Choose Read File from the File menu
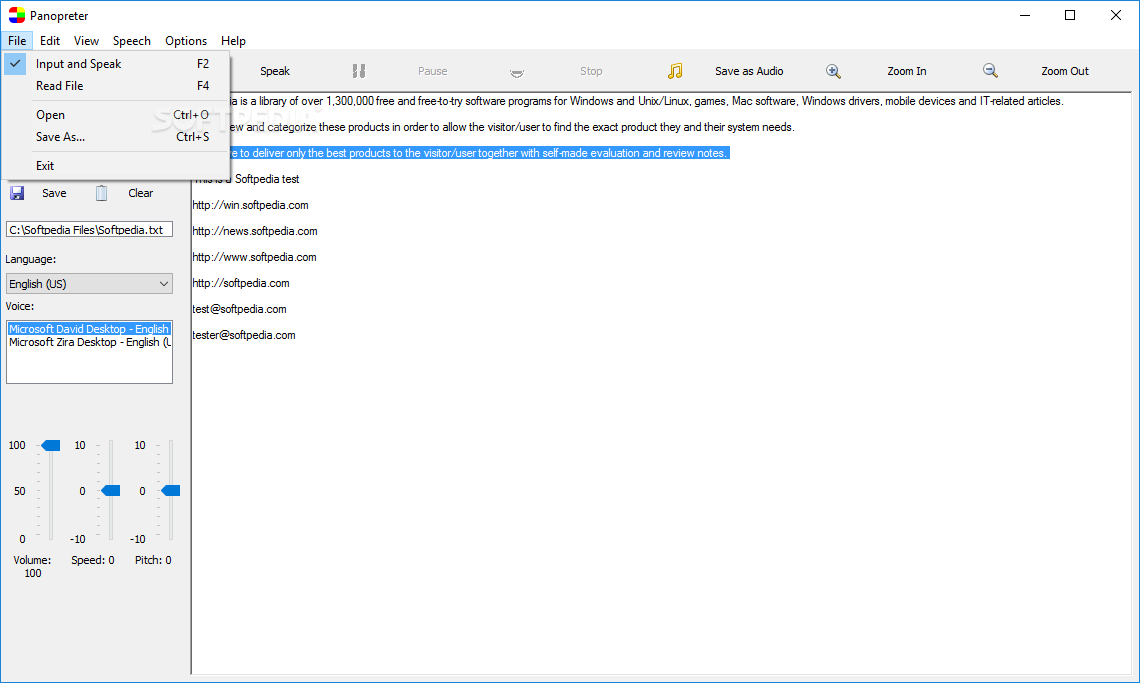The image size is (1140, 683). pos(116,86)
